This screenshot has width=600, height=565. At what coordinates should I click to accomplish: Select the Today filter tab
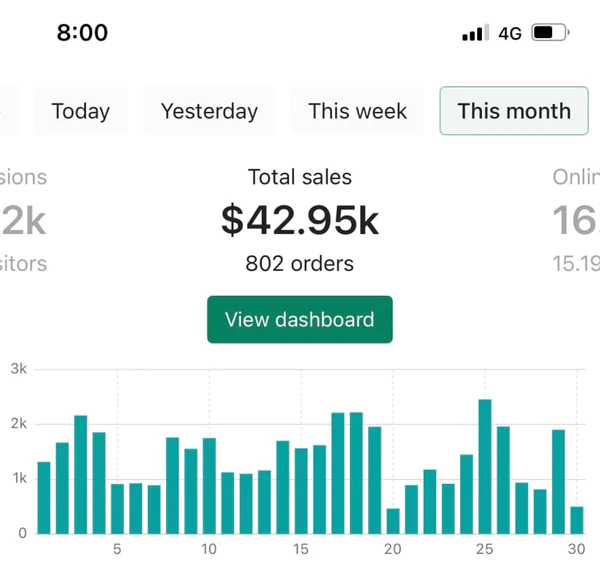pos(81,111)
